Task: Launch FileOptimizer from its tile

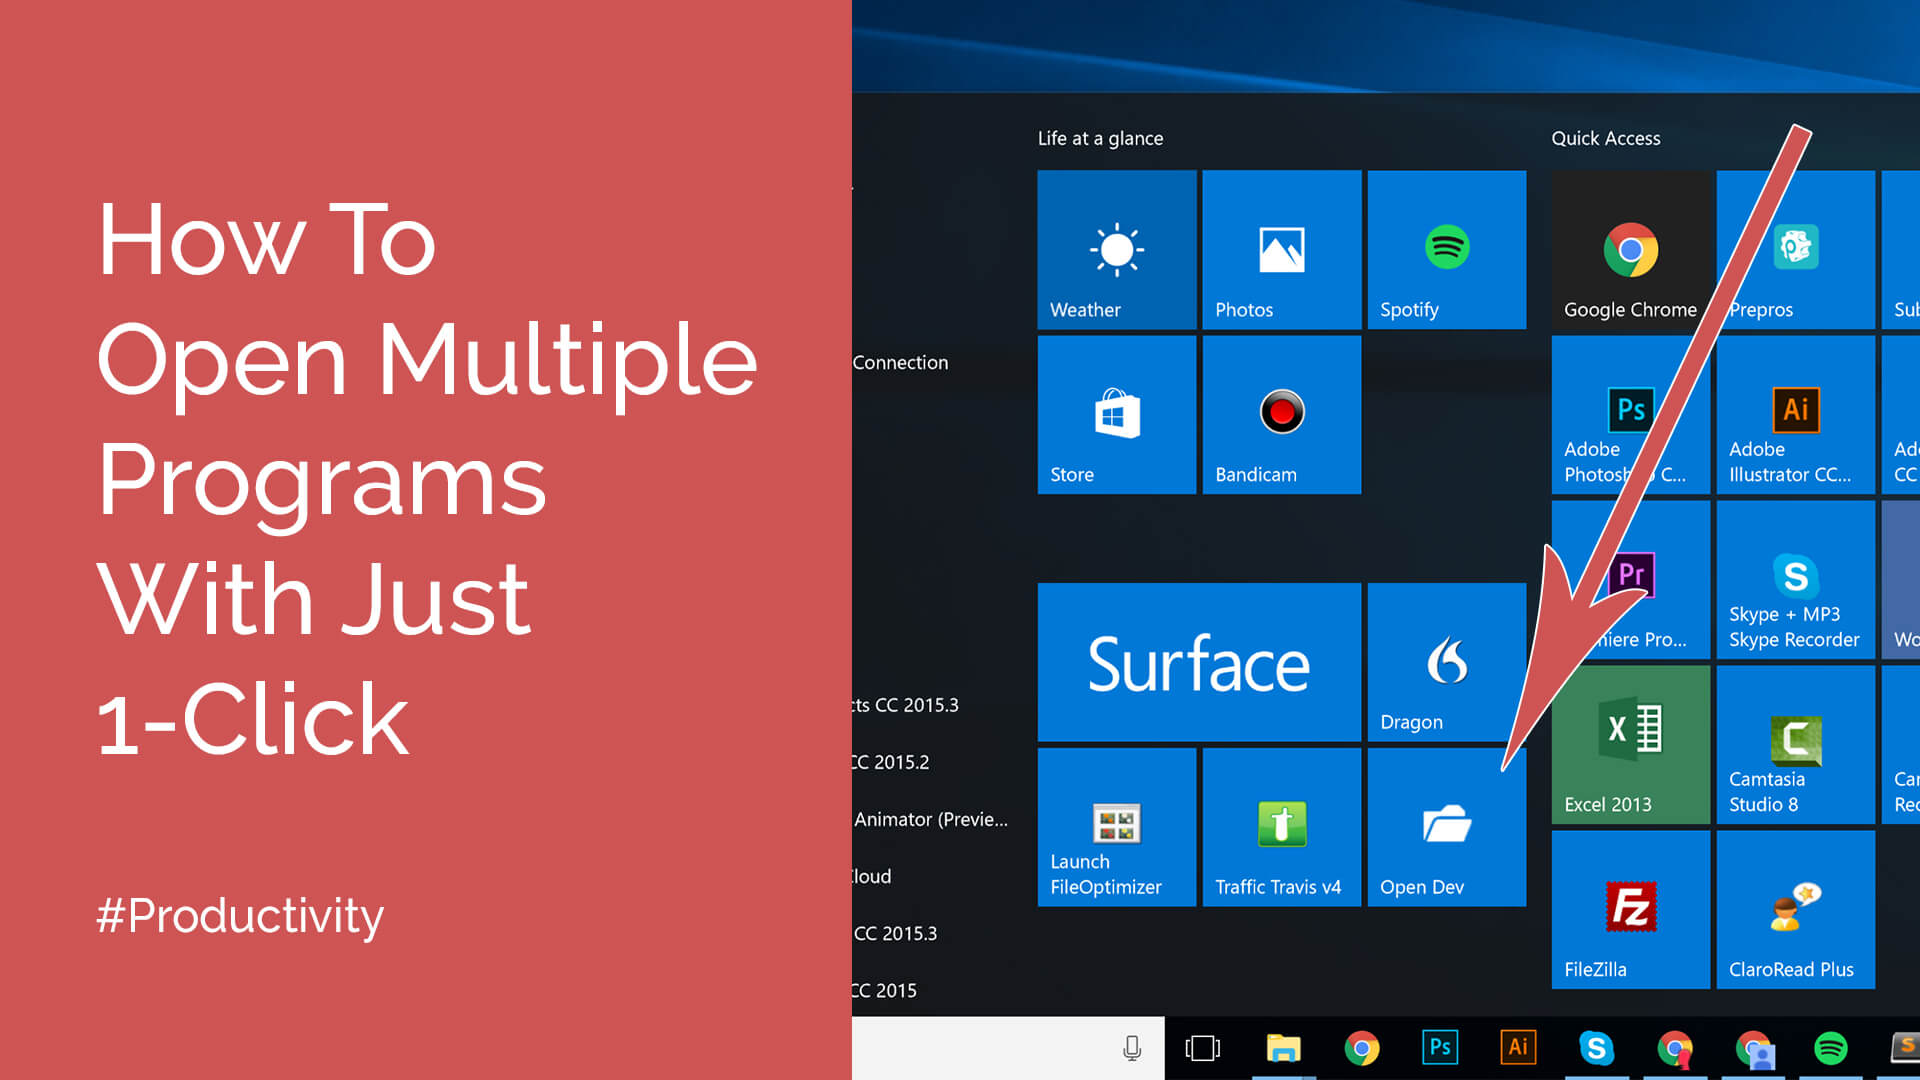Action: pos(1116,827)
